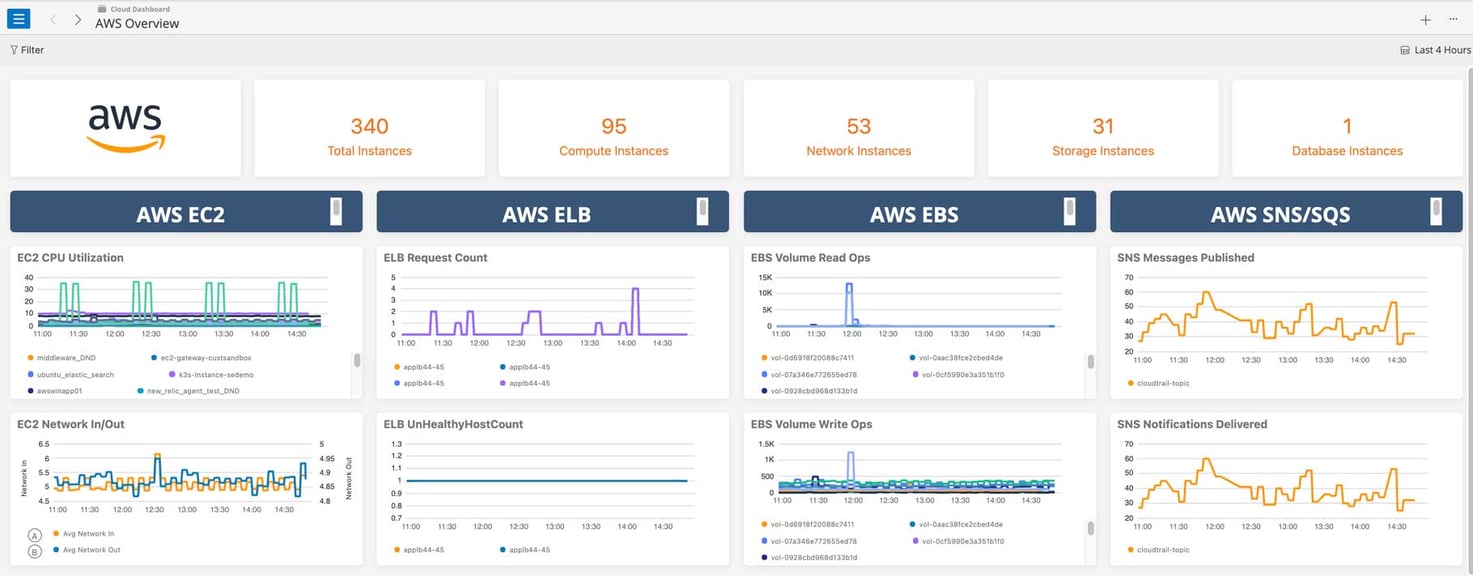1473x576 pixels.
Task: Select the AWS Overview title
Action: pos(137,23)
